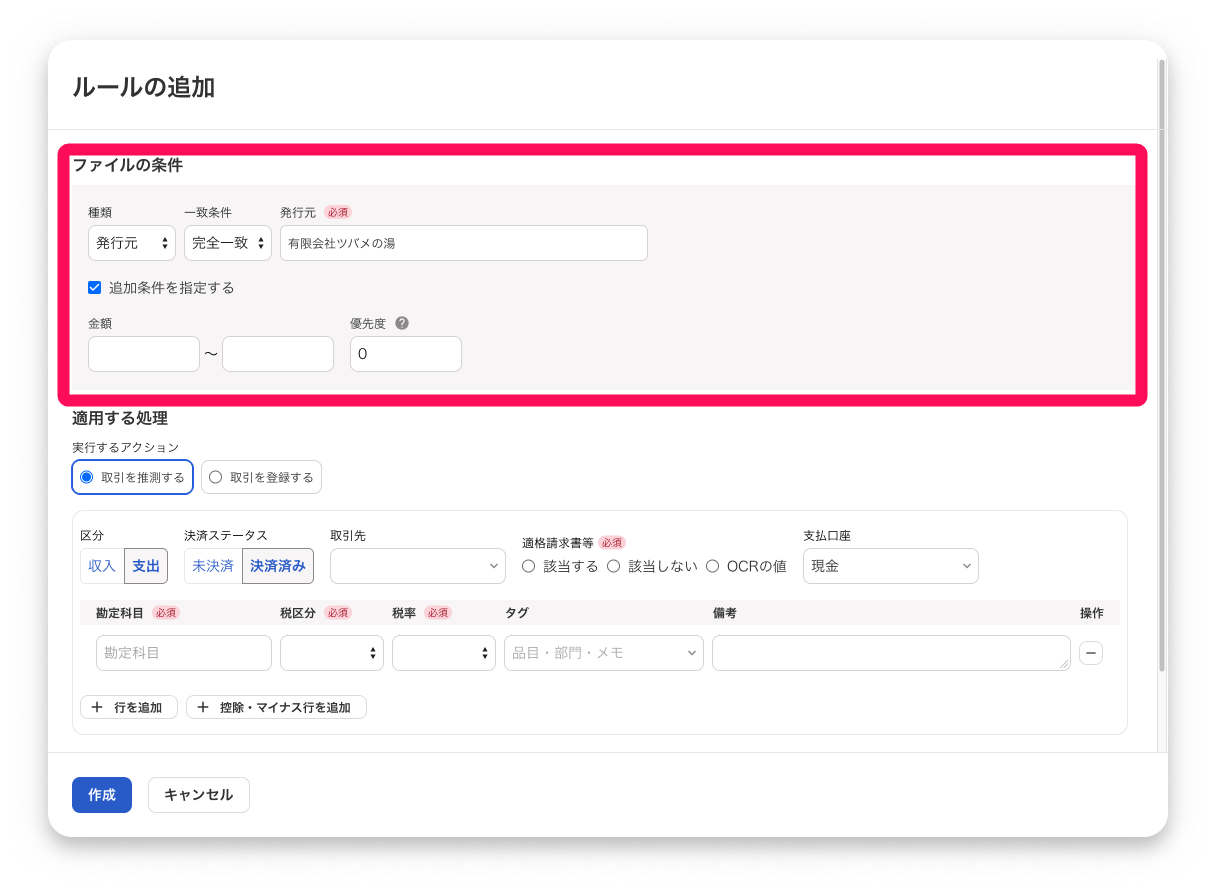Click the 適用する処理 heading
1216x893 pixels.
(120, 418)
